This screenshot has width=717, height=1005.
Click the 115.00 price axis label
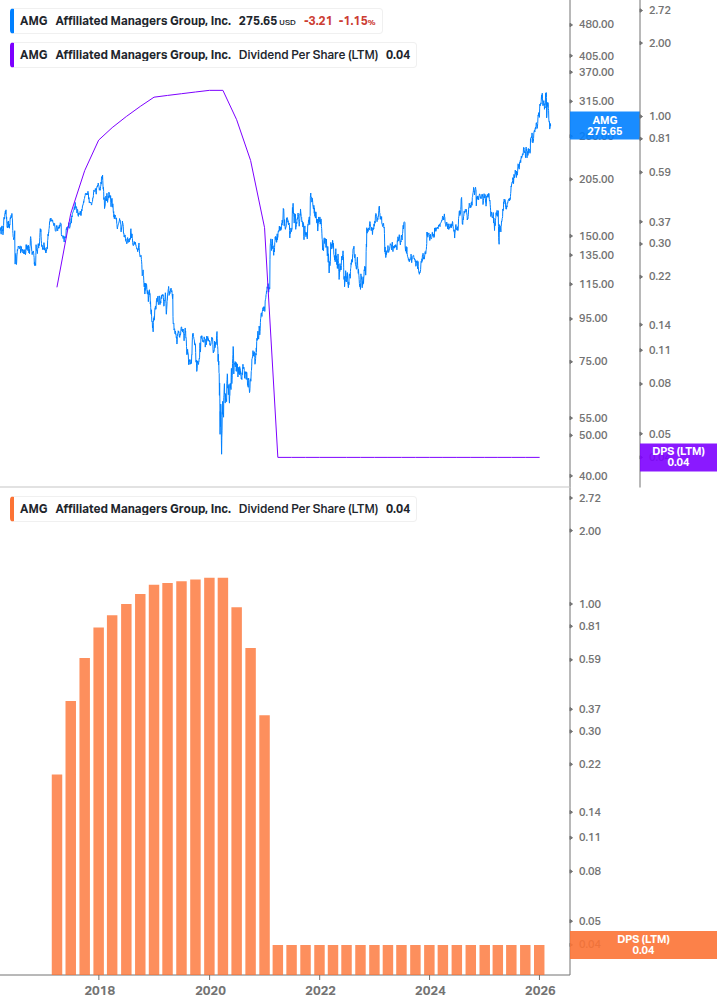pos(597,285)
